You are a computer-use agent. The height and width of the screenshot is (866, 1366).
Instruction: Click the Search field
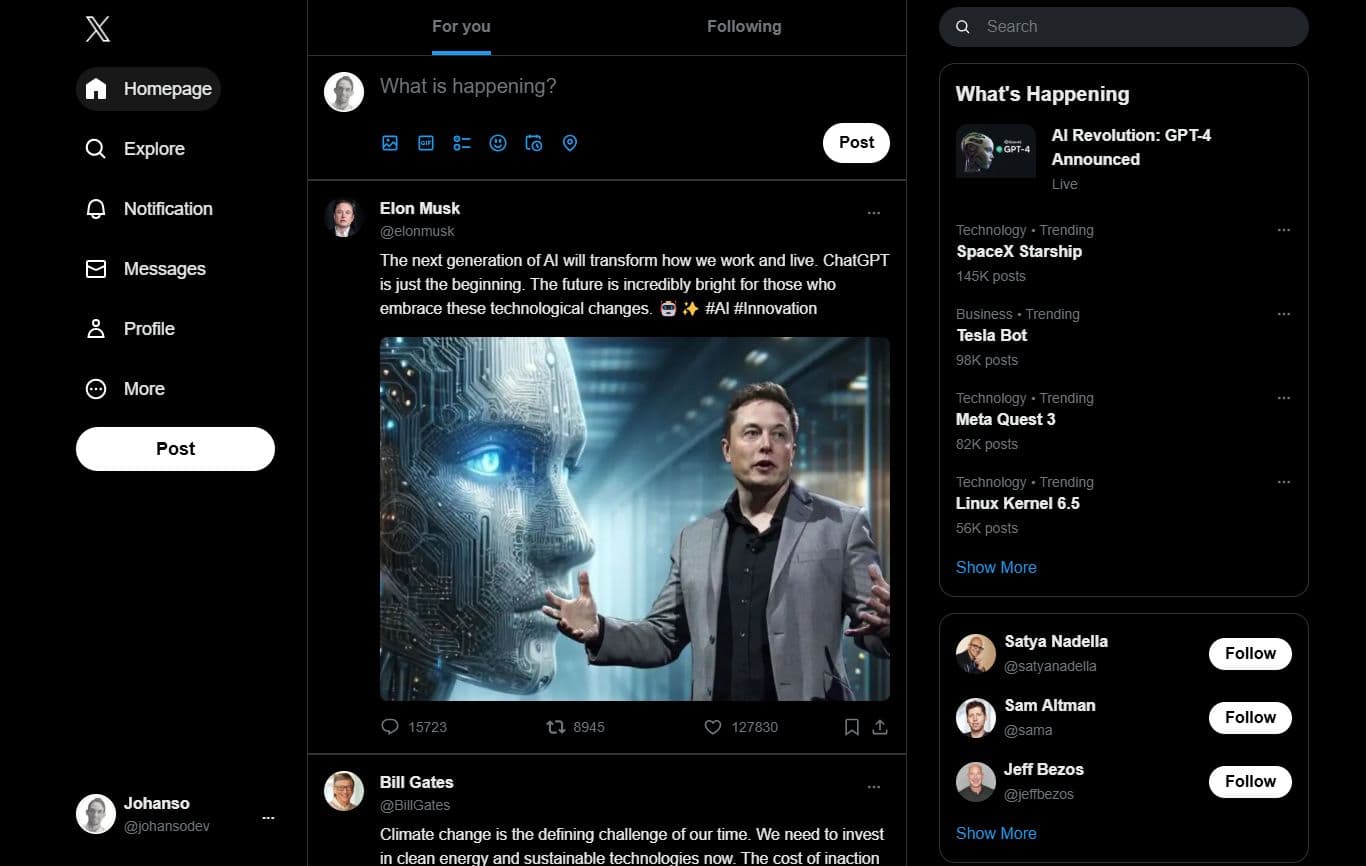pos(1123,27)
